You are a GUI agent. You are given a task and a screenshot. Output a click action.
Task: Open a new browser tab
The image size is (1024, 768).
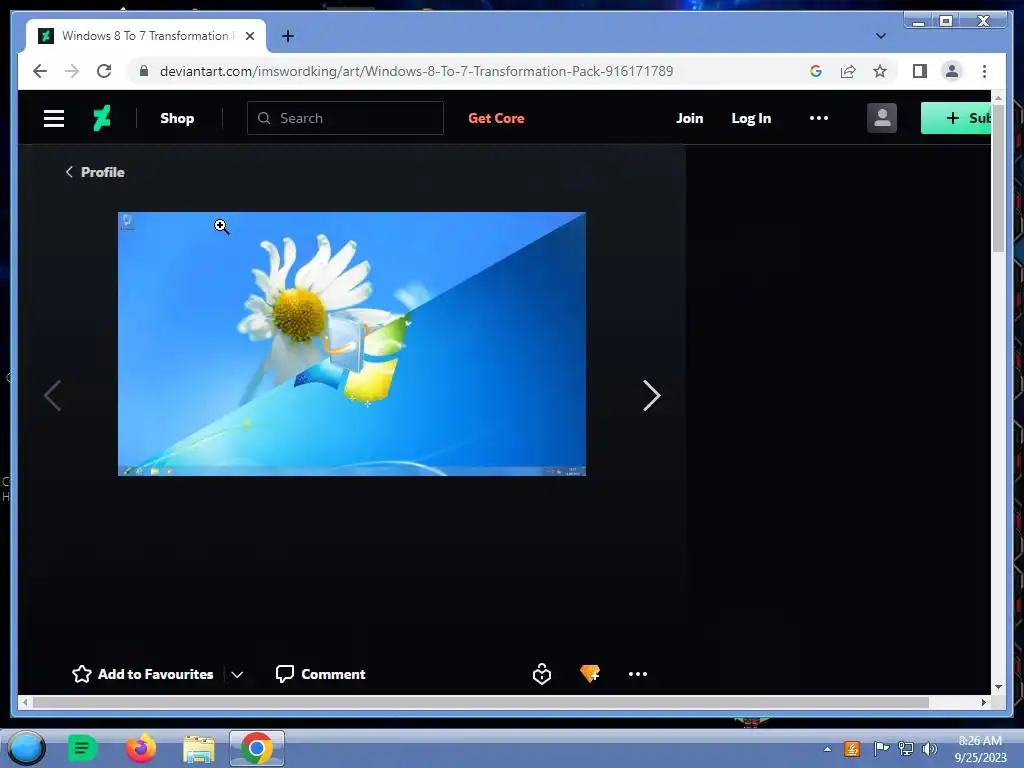pos(287,36)
